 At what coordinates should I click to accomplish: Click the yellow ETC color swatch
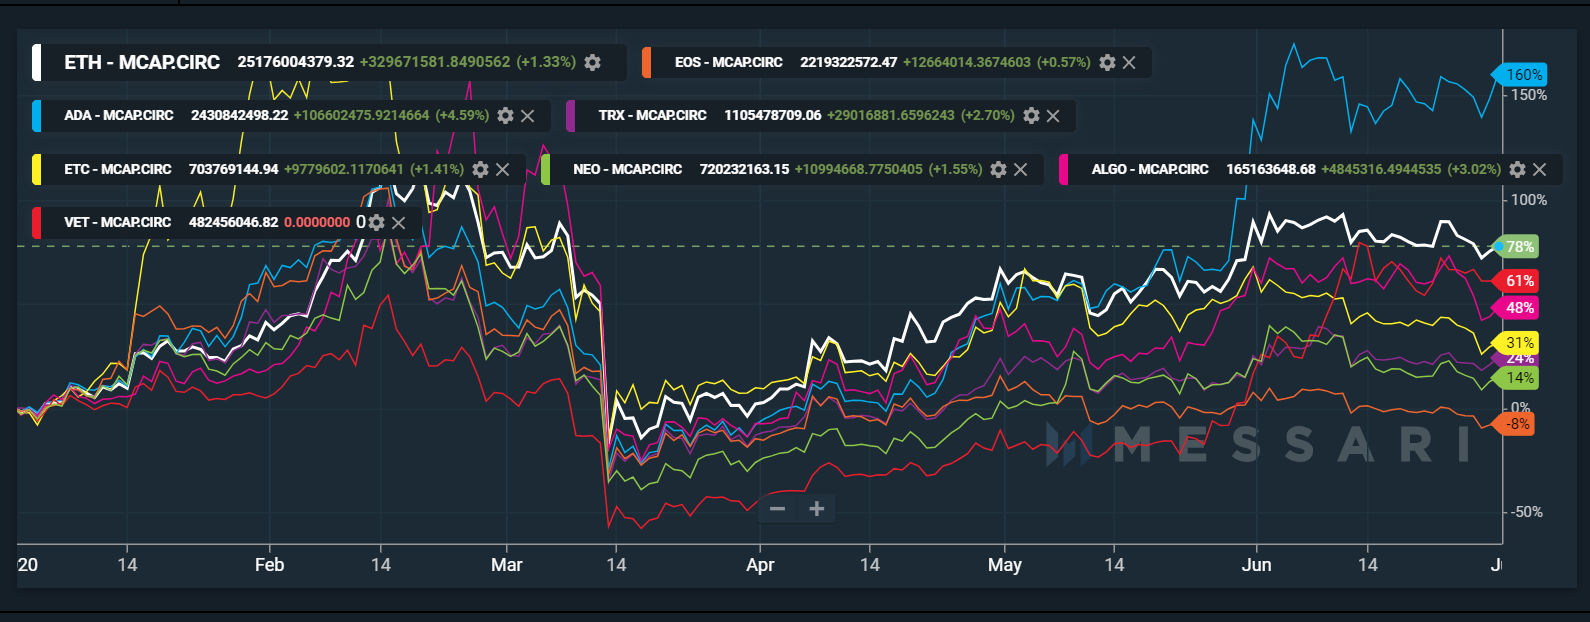[x=37, y=169]
